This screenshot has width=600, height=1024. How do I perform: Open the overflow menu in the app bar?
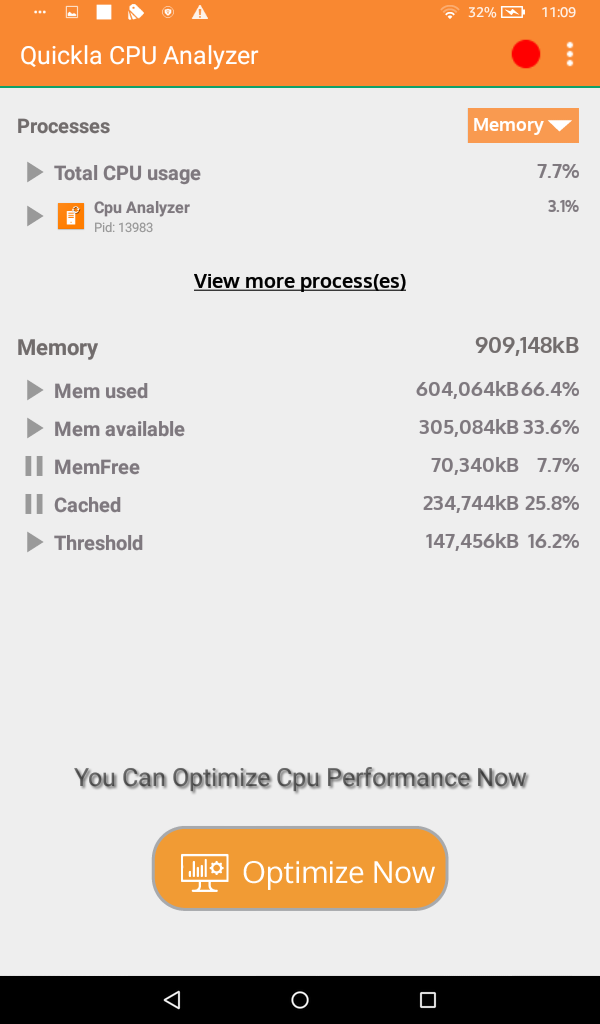pos(570,54)
